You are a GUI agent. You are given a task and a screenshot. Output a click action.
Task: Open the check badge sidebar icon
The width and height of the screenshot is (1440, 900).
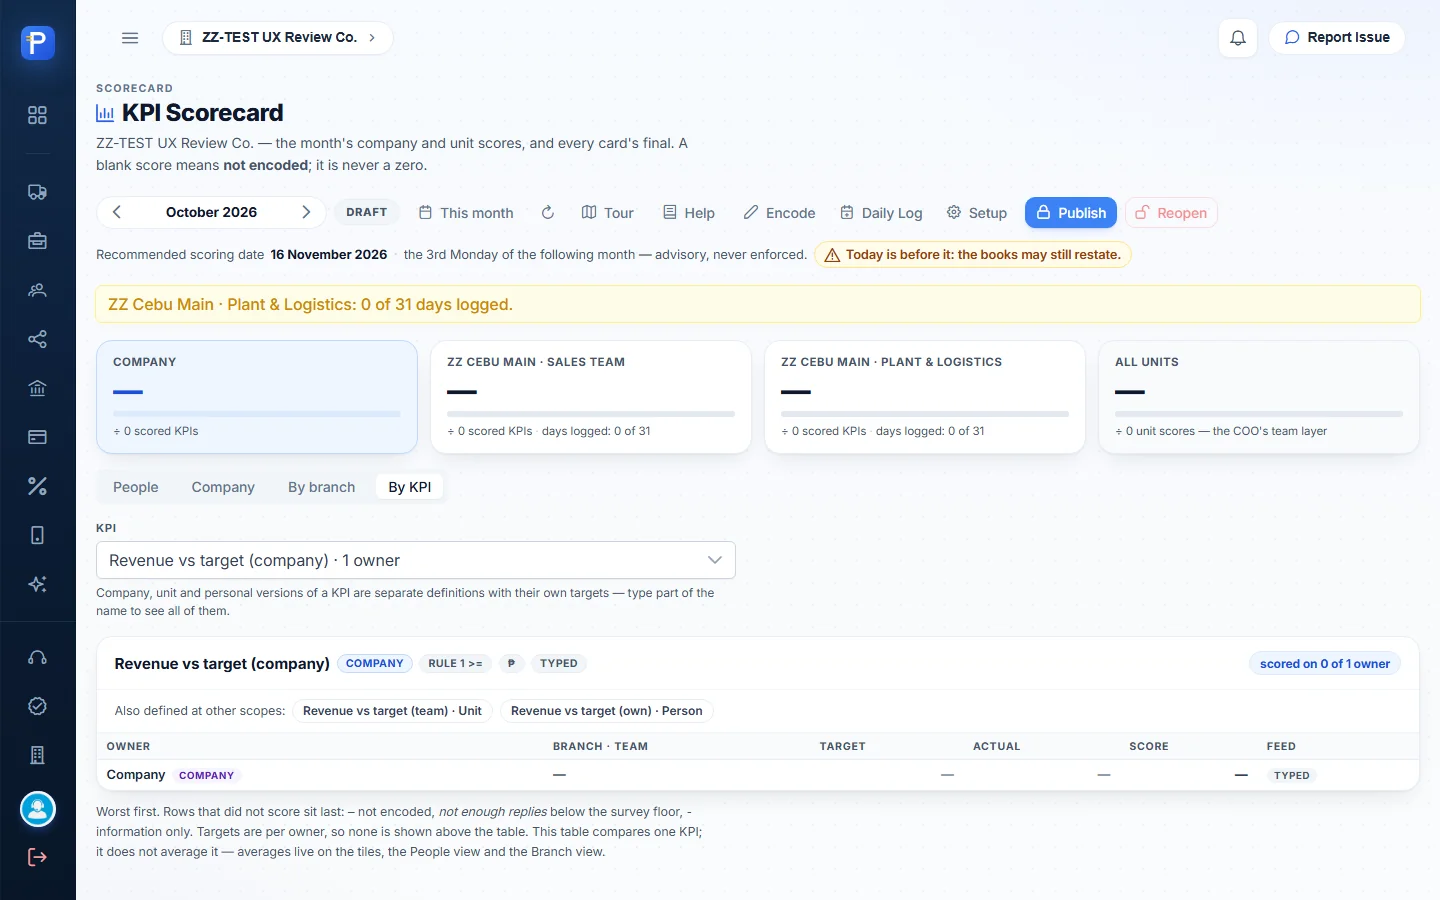[x=37, y=706]
